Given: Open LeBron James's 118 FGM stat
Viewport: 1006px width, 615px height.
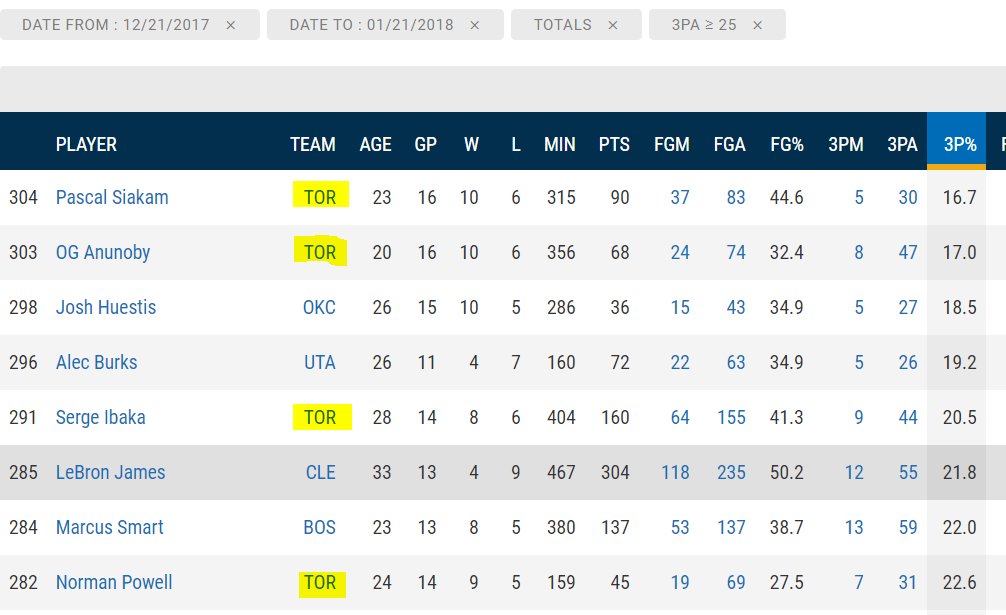Looking at the screenshot, I should point(675,472).
